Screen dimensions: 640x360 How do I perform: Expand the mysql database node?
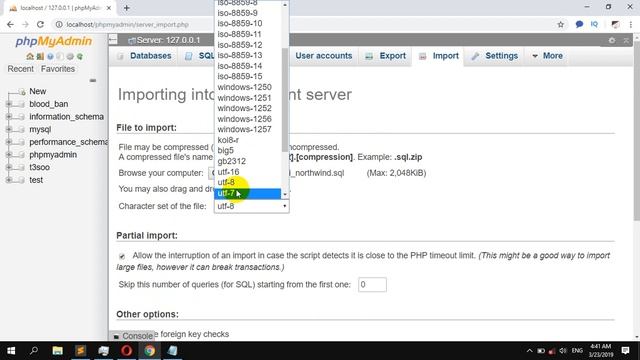(x=9, y=129)
